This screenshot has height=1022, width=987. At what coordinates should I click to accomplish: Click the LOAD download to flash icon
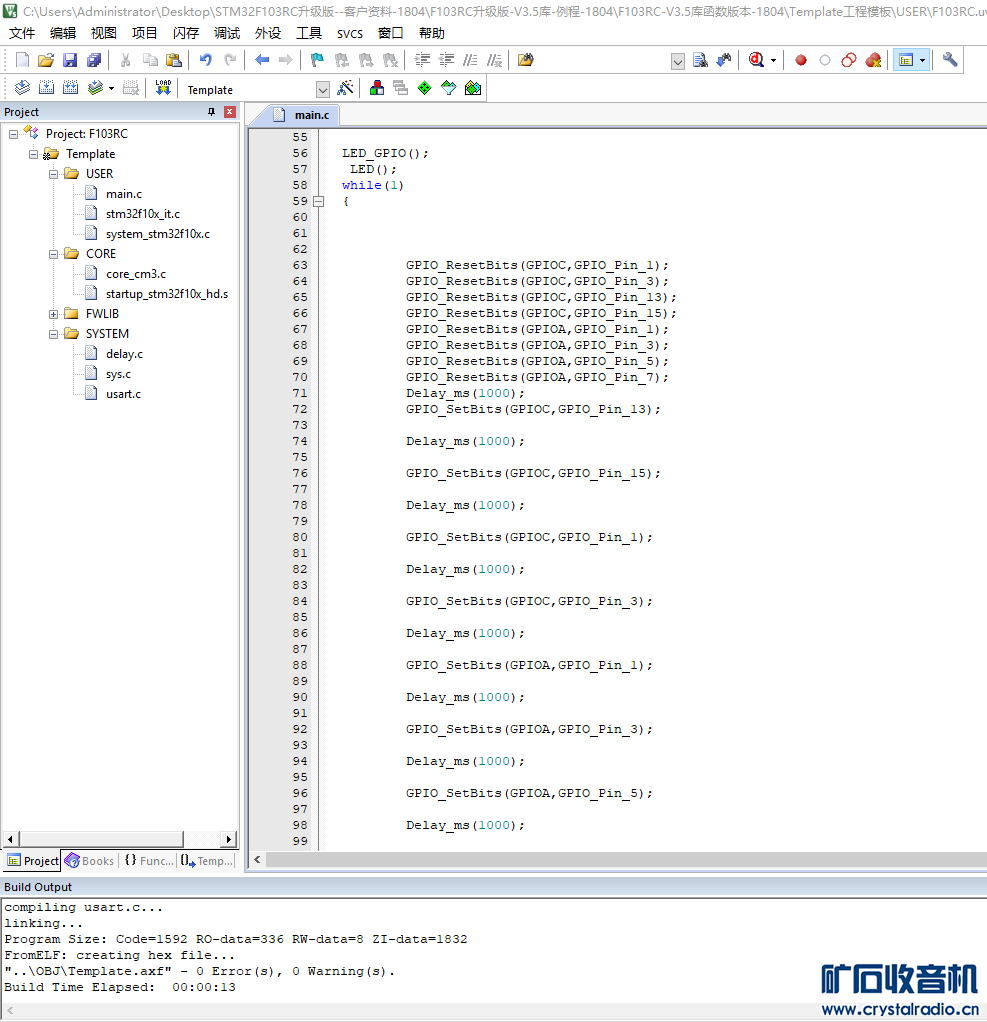(x=163, y=88)
